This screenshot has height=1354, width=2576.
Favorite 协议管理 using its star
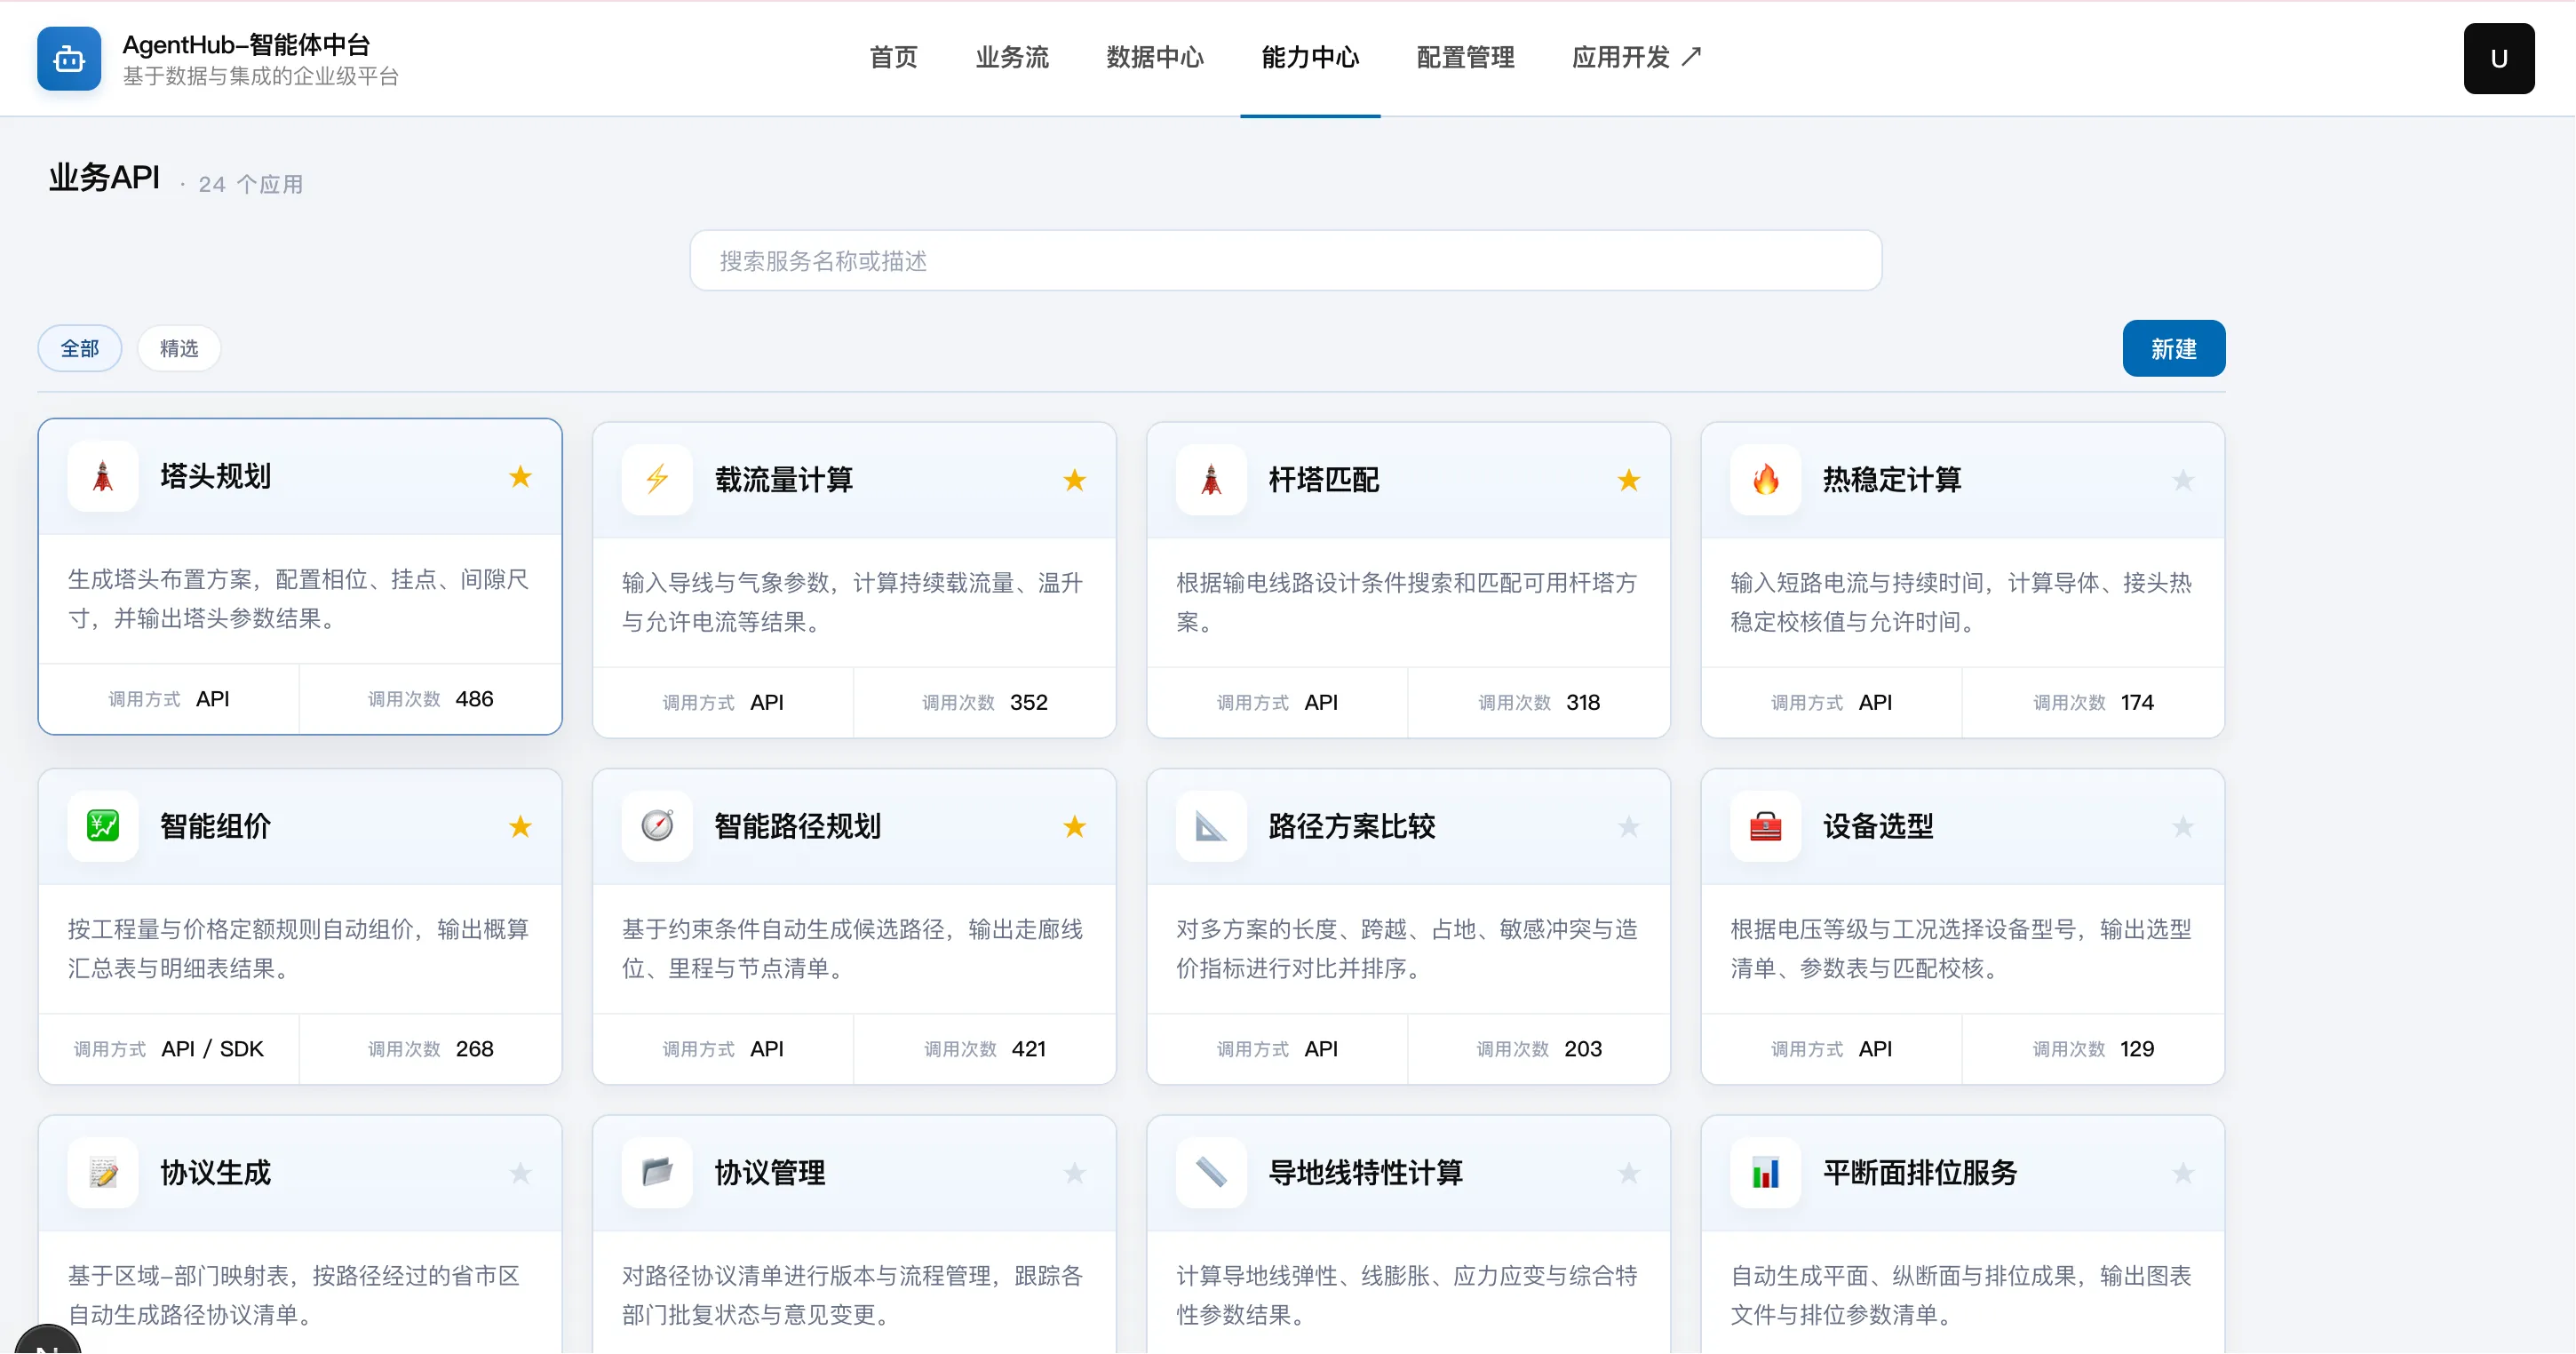pyautogui.click(x=1074, y=1172)
